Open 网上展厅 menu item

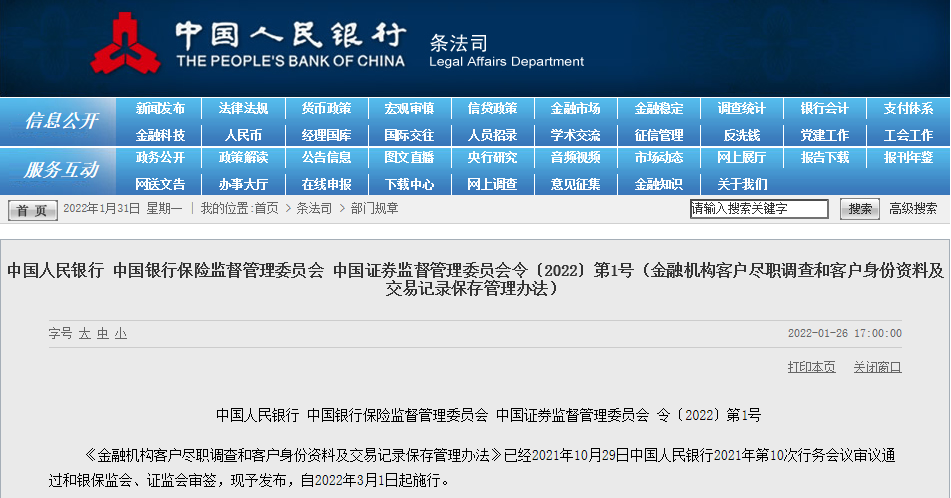click(x=742, y=158)
